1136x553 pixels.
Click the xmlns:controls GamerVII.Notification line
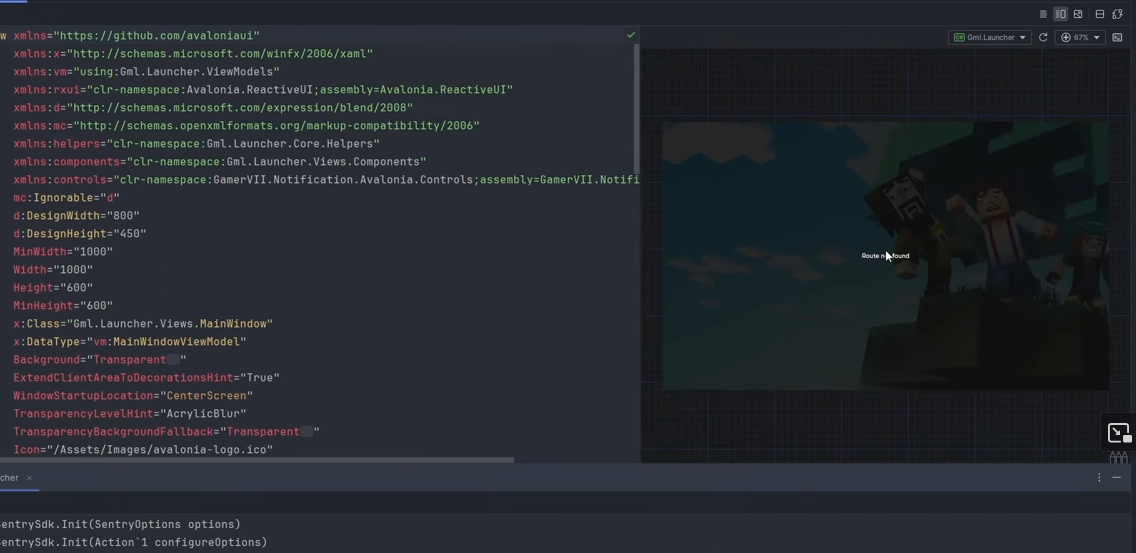[326, 180]
